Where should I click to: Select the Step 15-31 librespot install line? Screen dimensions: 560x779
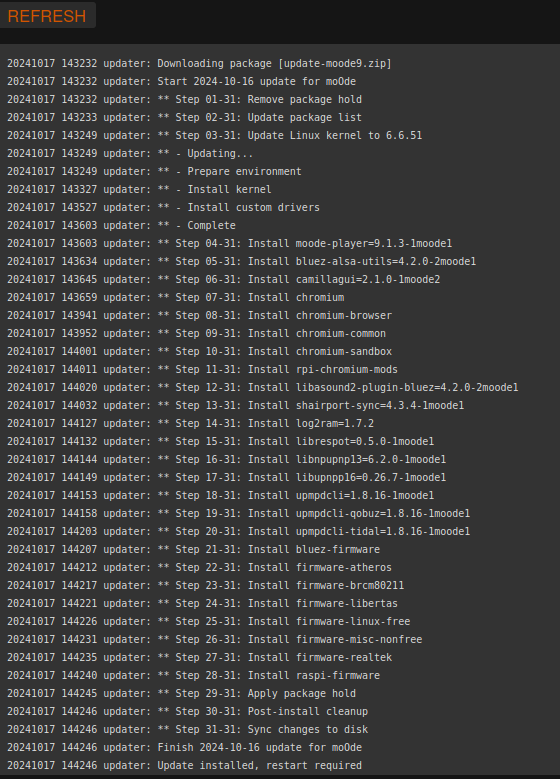[x=221, y=441]
